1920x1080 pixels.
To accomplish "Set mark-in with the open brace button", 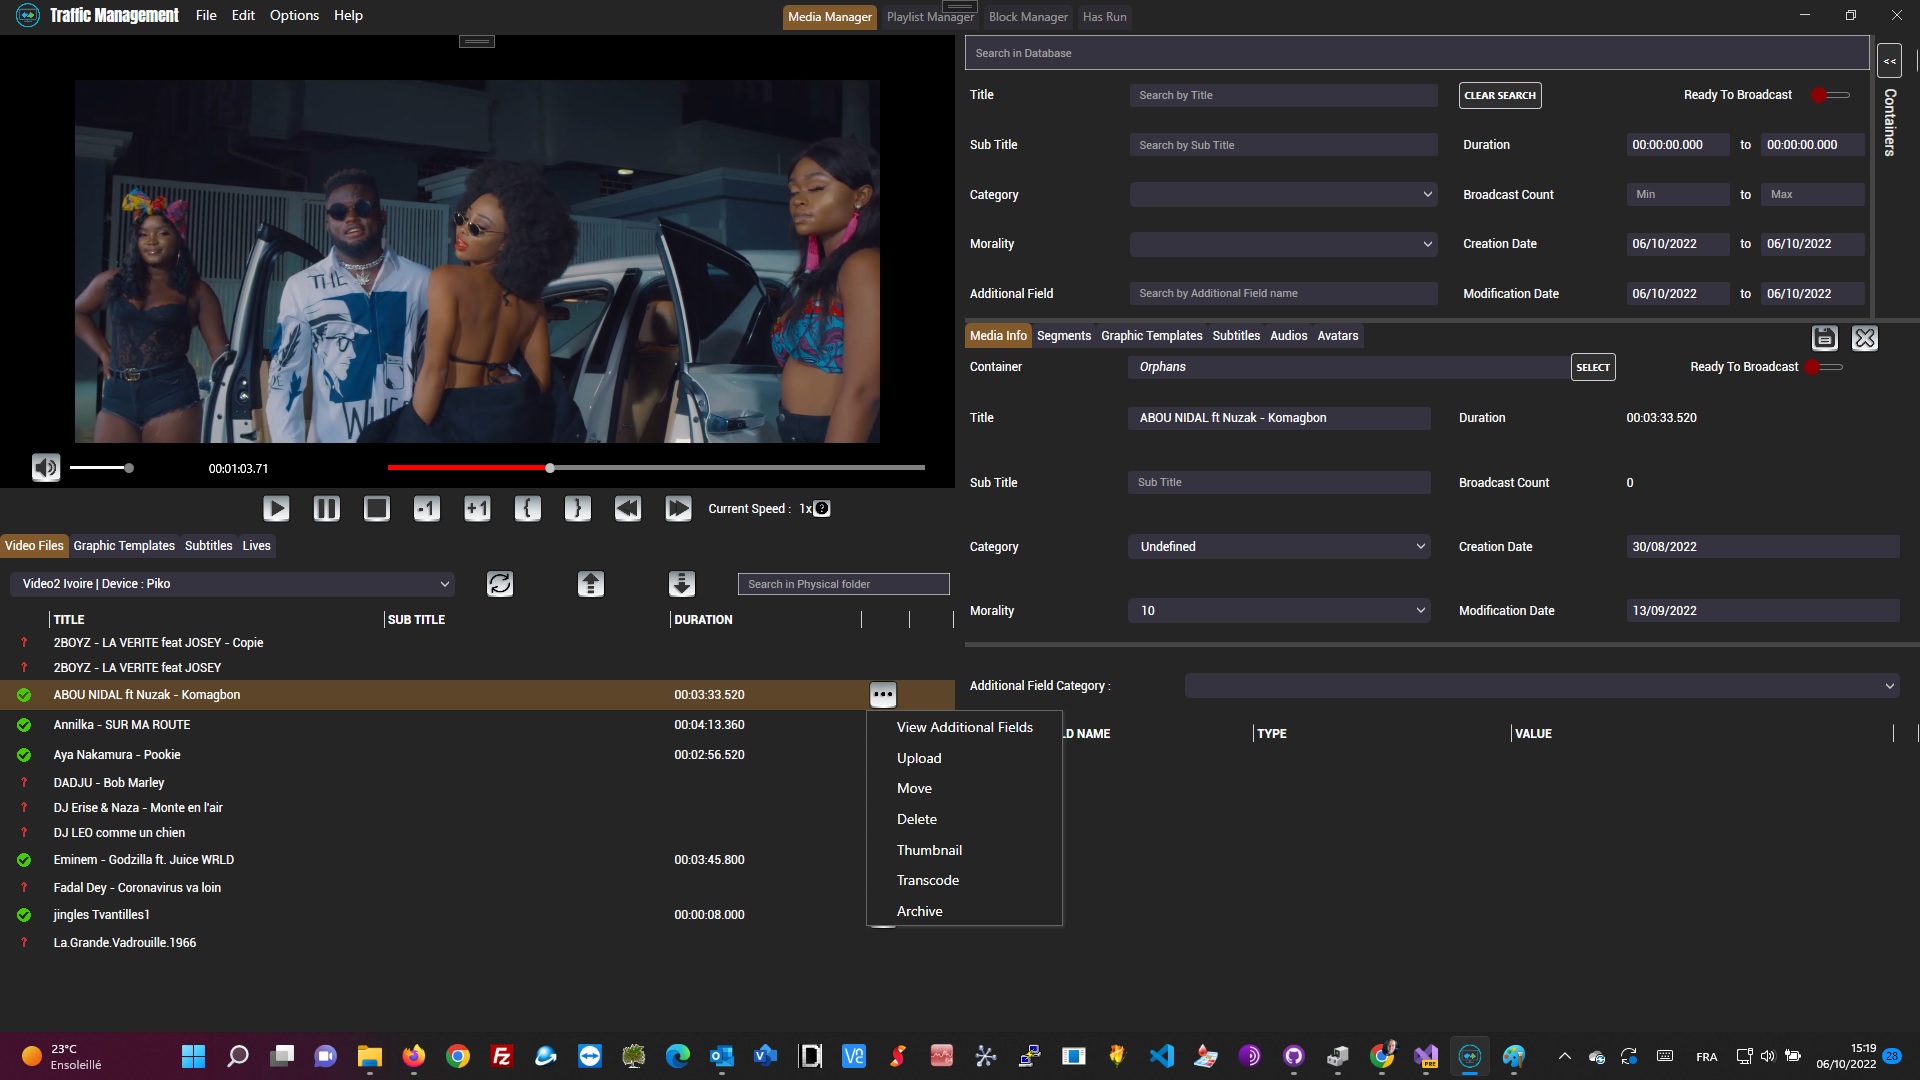I will [527, 509].
